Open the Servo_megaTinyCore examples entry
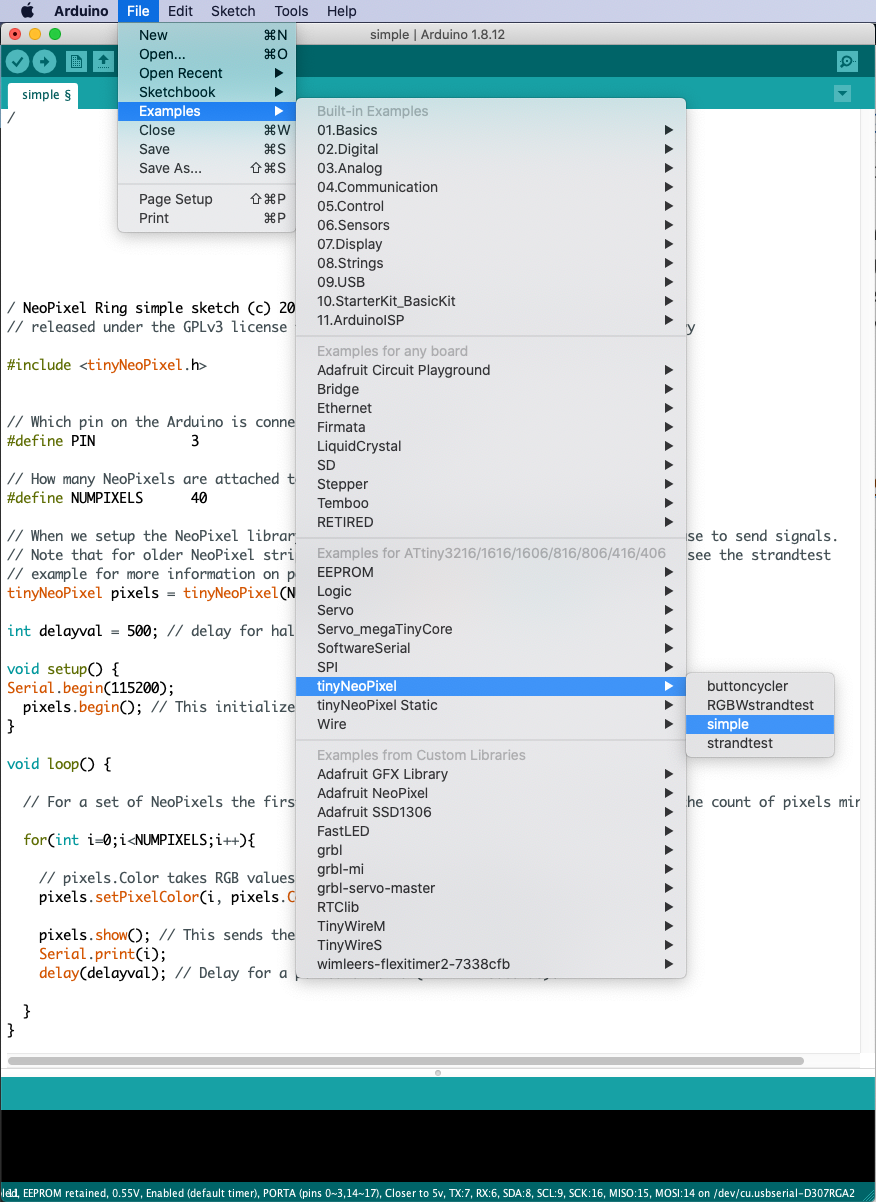 [x=491, y=629]
